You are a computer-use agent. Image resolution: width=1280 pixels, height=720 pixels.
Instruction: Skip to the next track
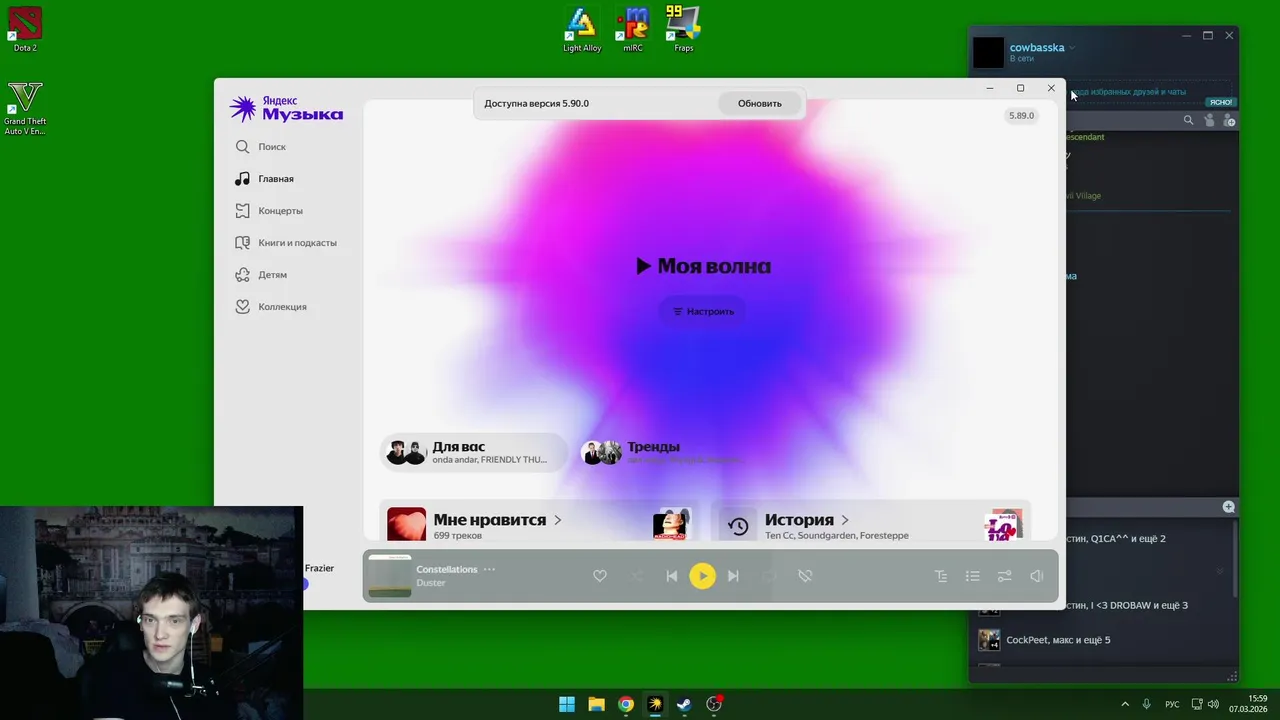(733, 576)
